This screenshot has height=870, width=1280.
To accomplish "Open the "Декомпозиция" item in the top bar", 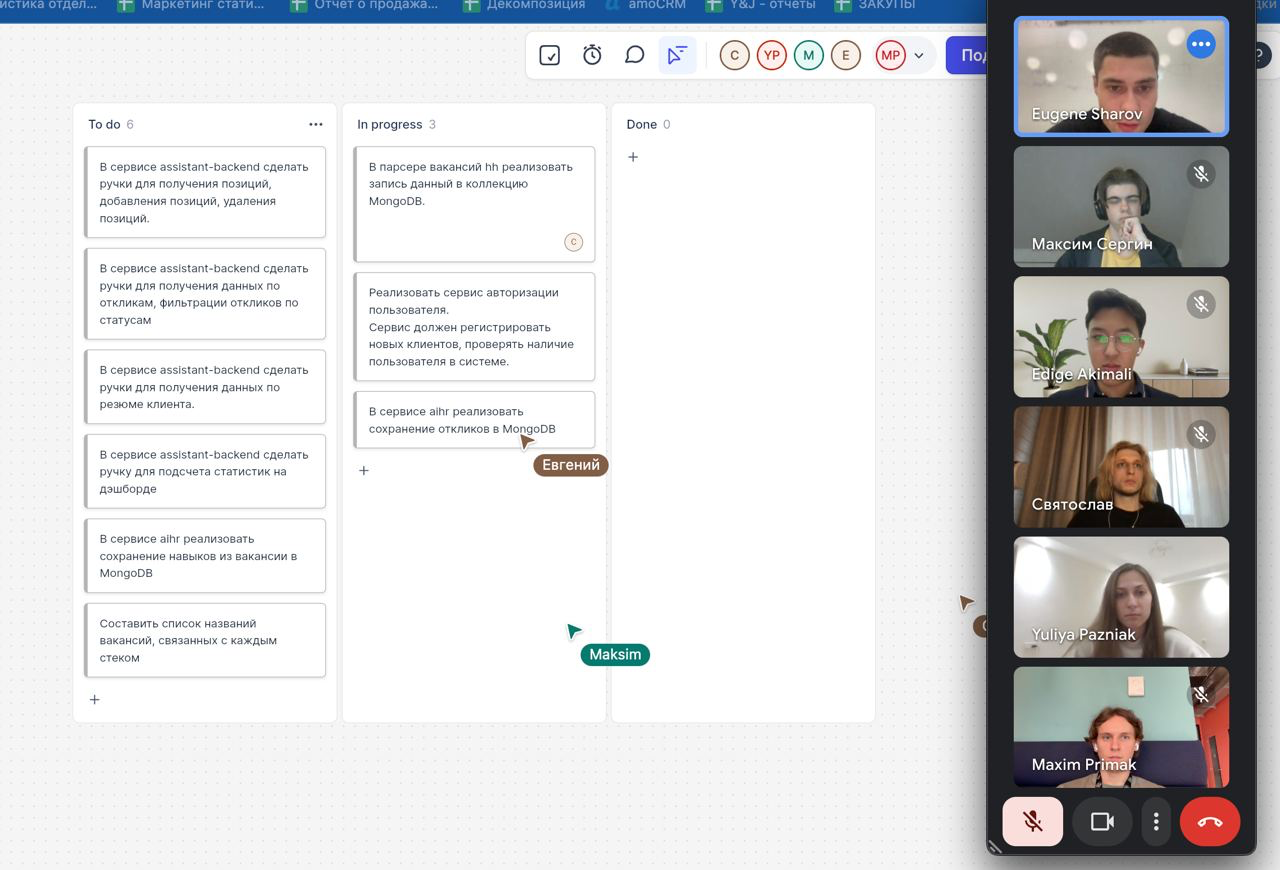I will (524, 5).
